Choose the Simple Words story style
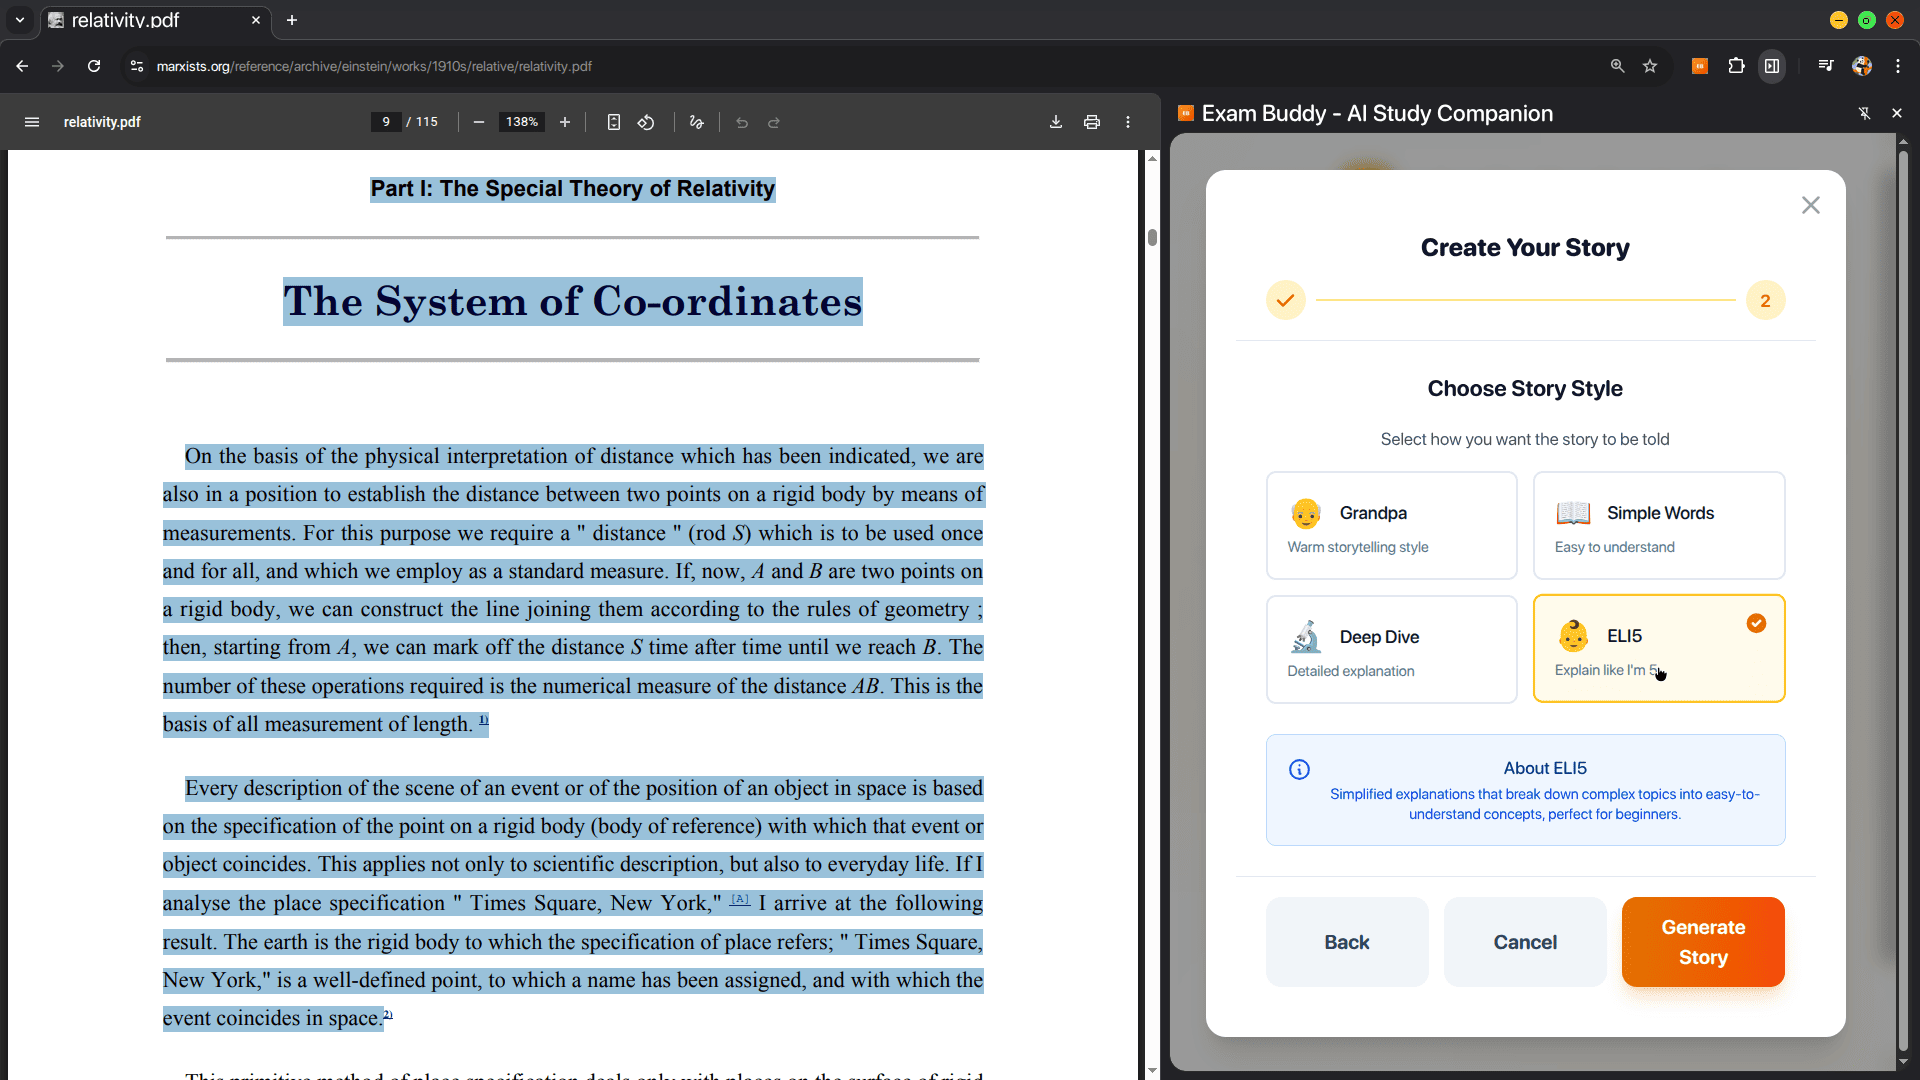The height and width of the screenshot is (1080, 1920). [x=1658, y=526]
